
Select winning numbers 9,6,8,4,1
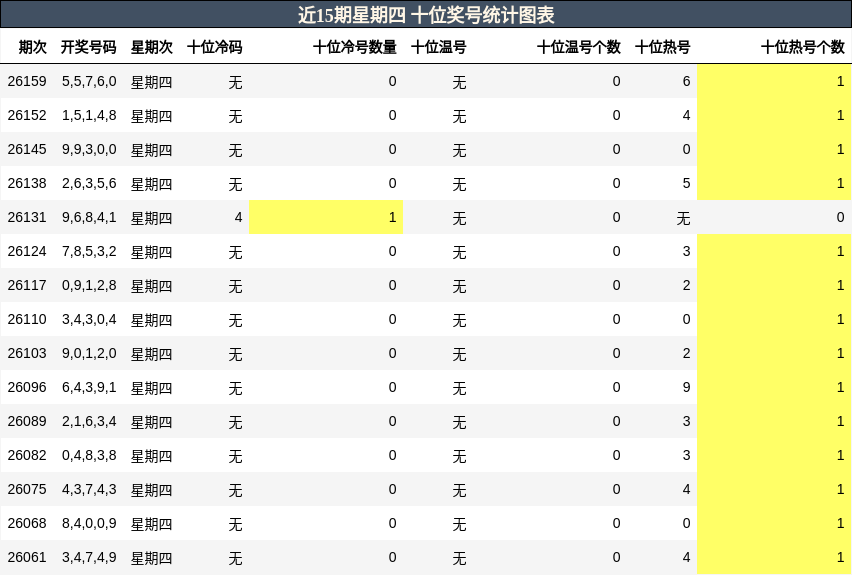pos(89,217)
